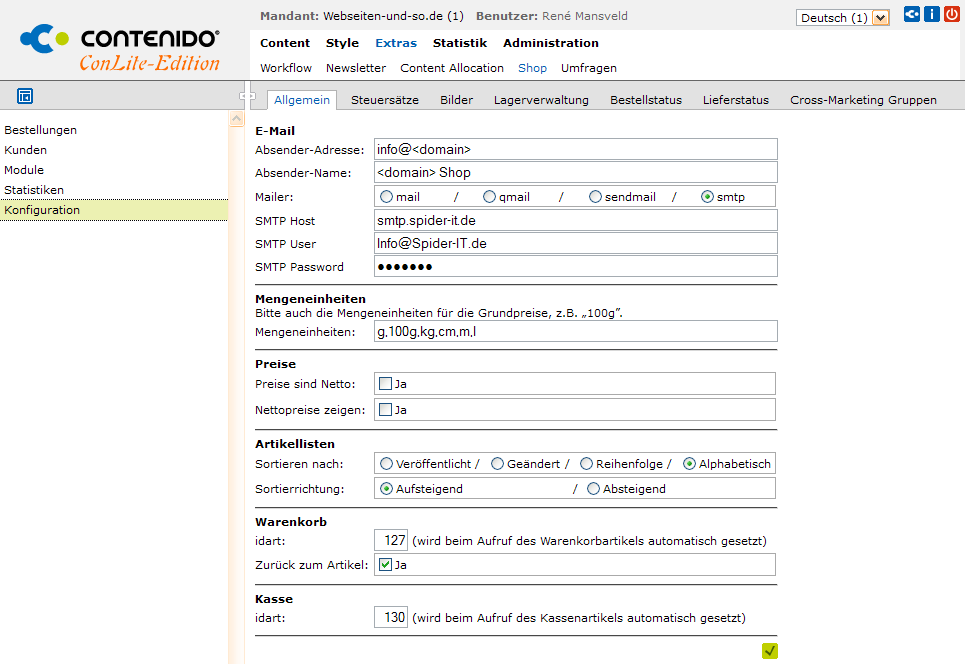
Task: Switch to the Steuersätze tab
Action: pyautogui.click(x=384, y=100)
